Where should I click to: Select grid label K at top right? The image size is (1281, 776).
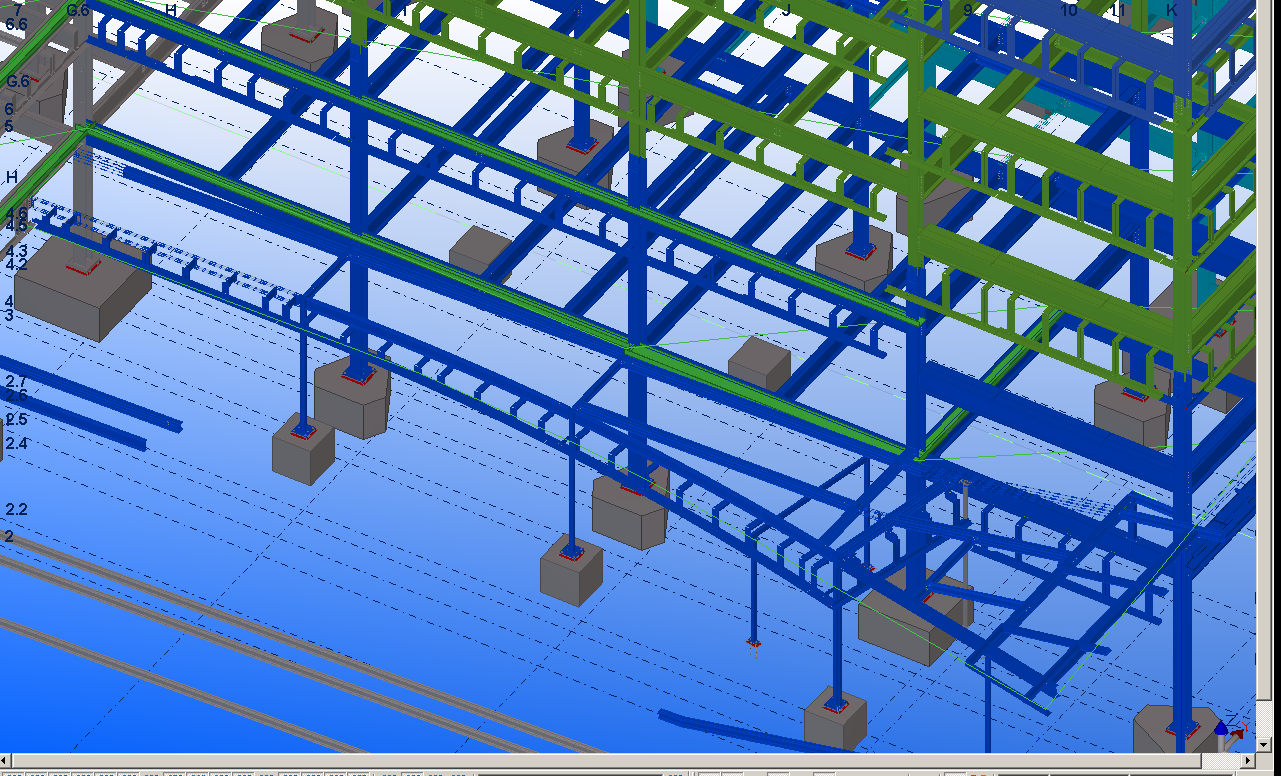1172,10
